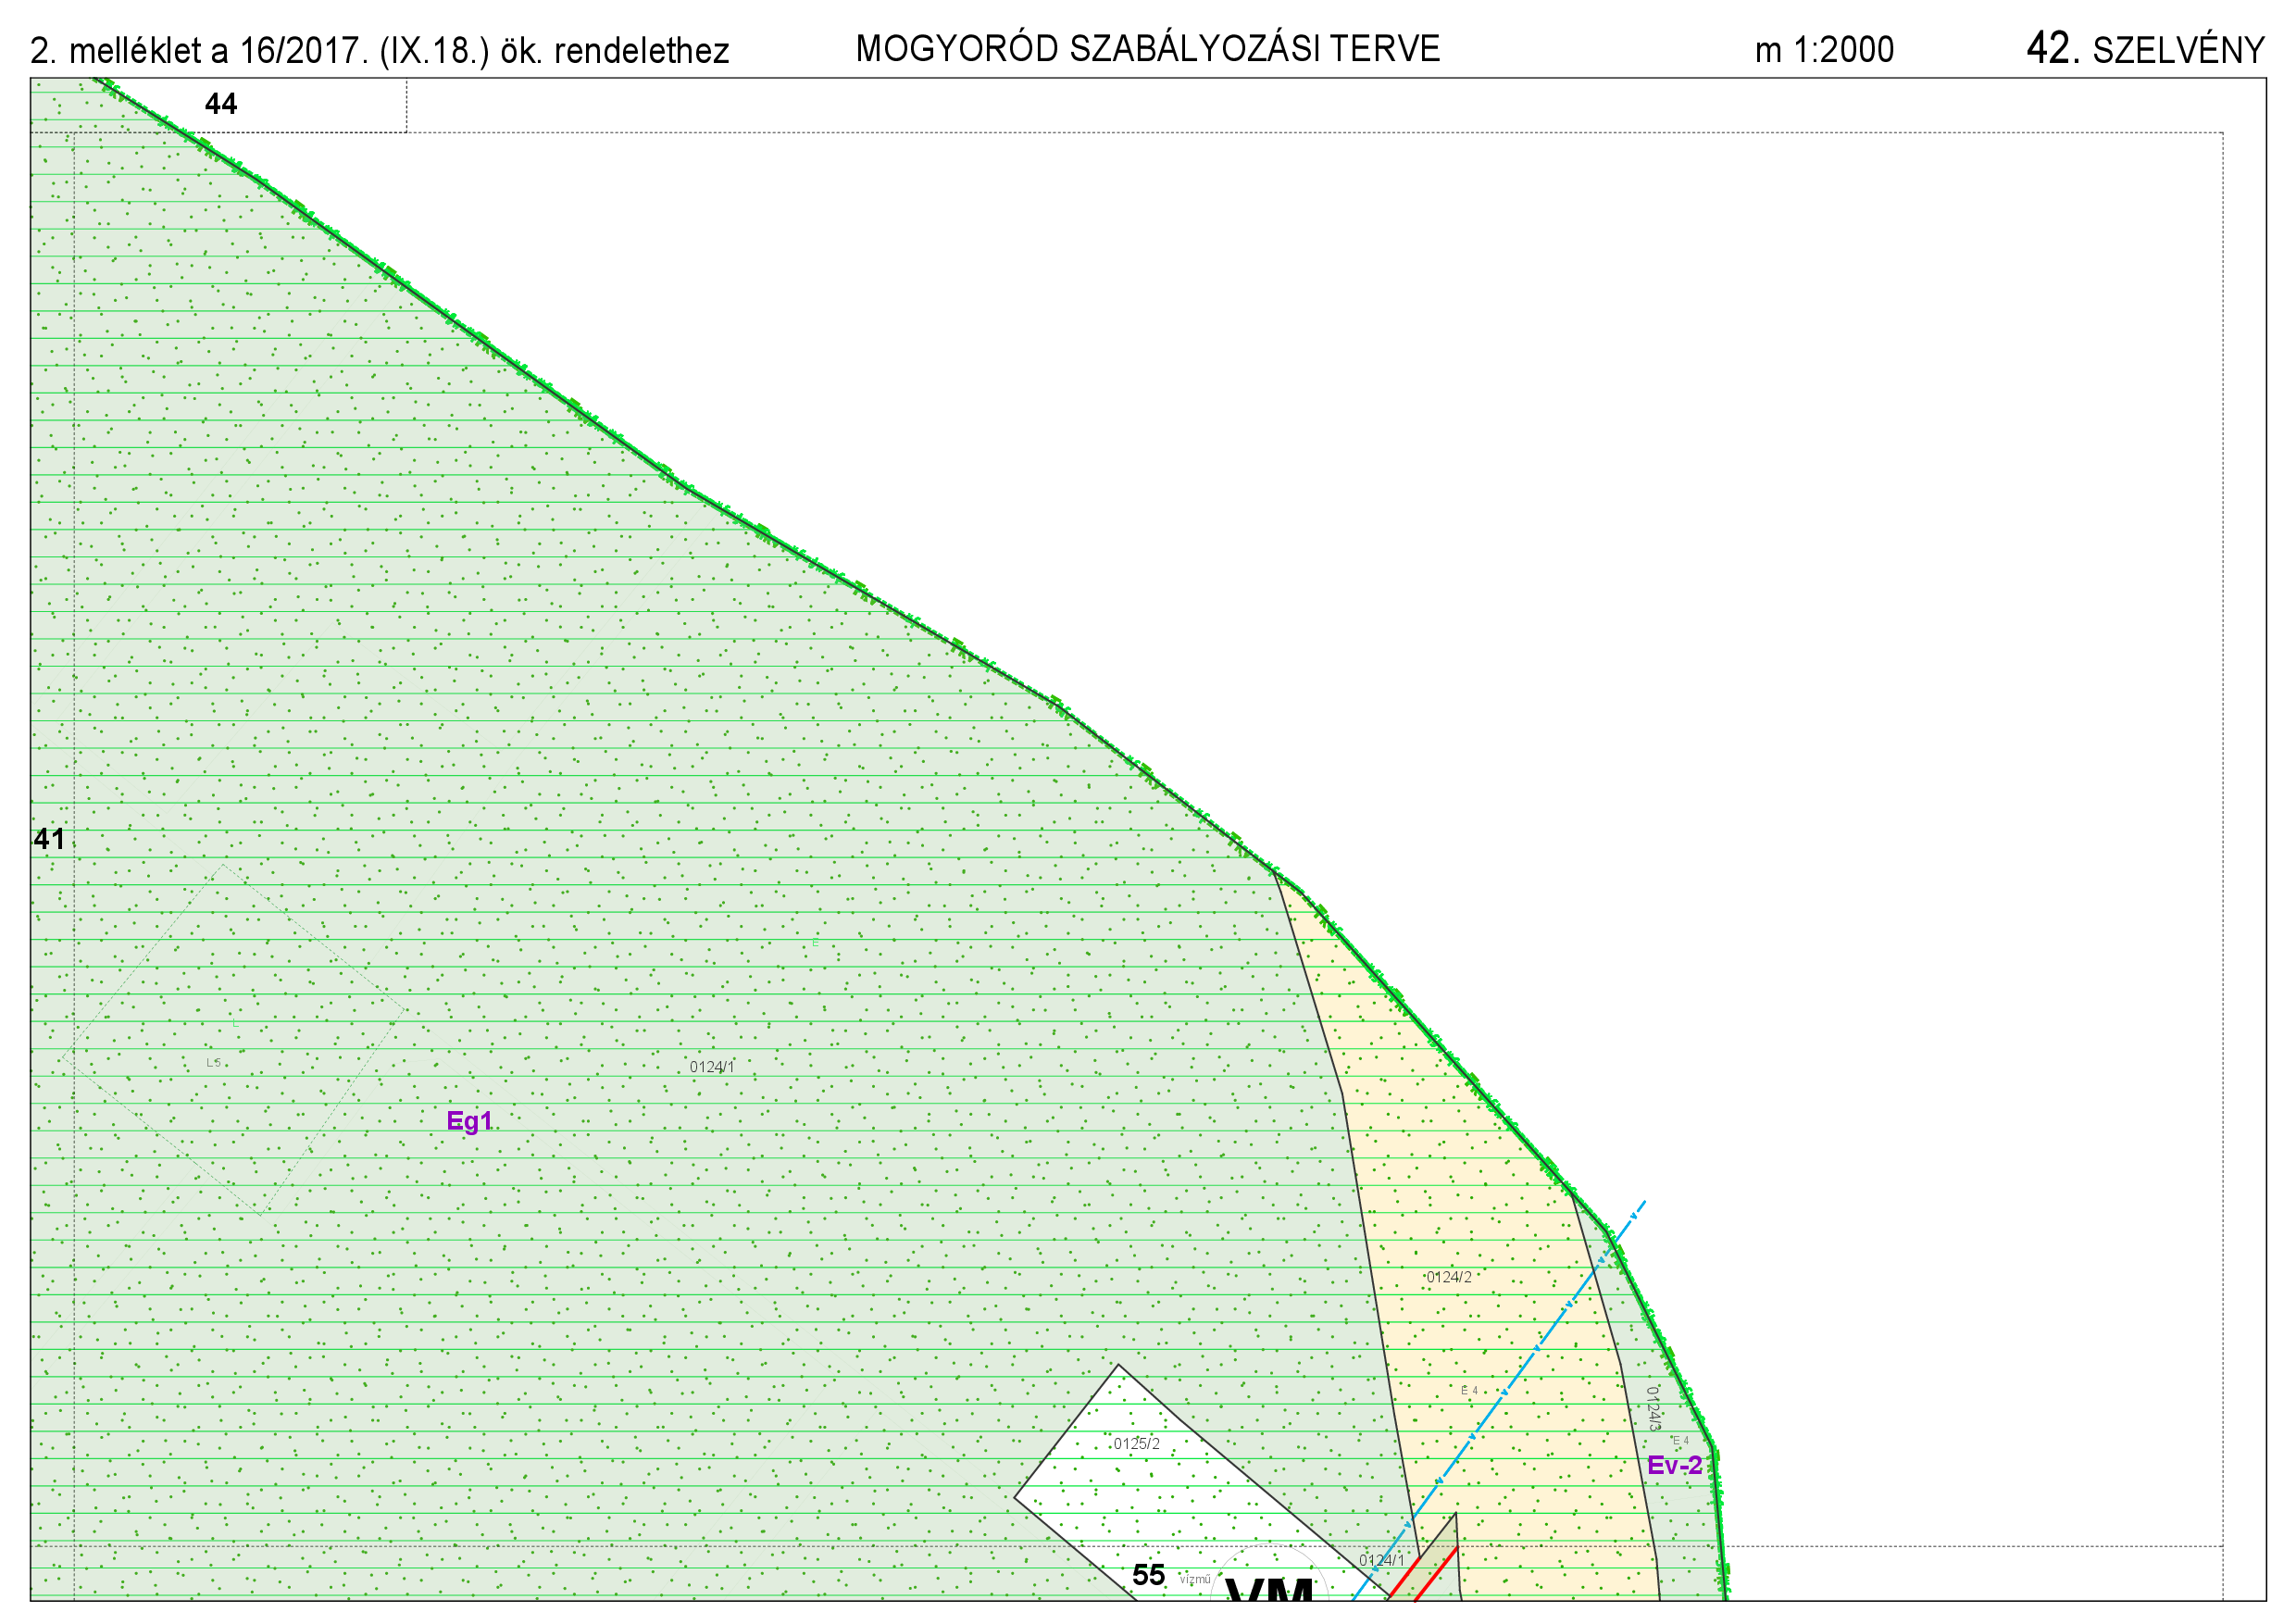Click the purple Ev-2 zone label
The height and width of the screenshot is (1624, 2296).
(x=1674, y=1465)
